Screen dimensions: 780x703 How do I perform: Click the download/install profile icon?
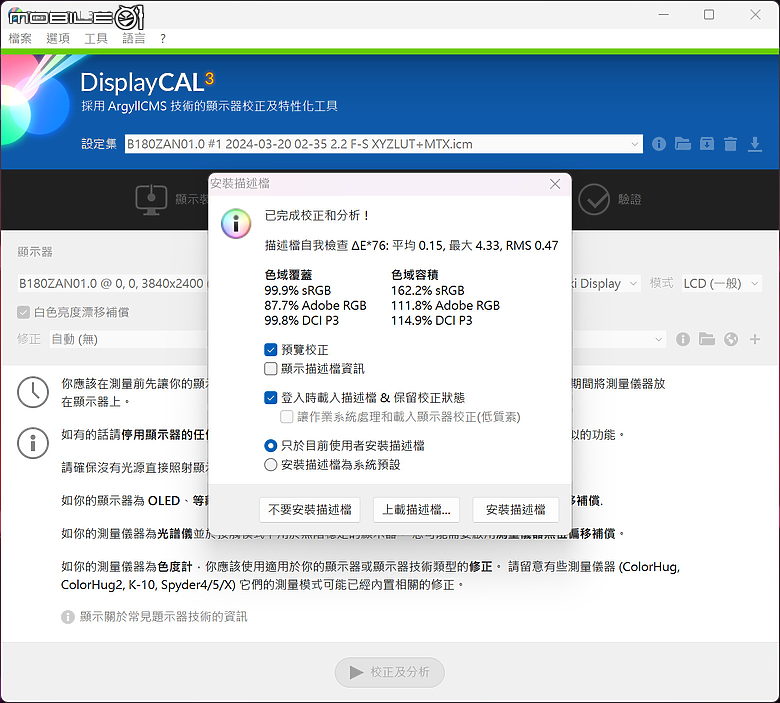(755, 144)
